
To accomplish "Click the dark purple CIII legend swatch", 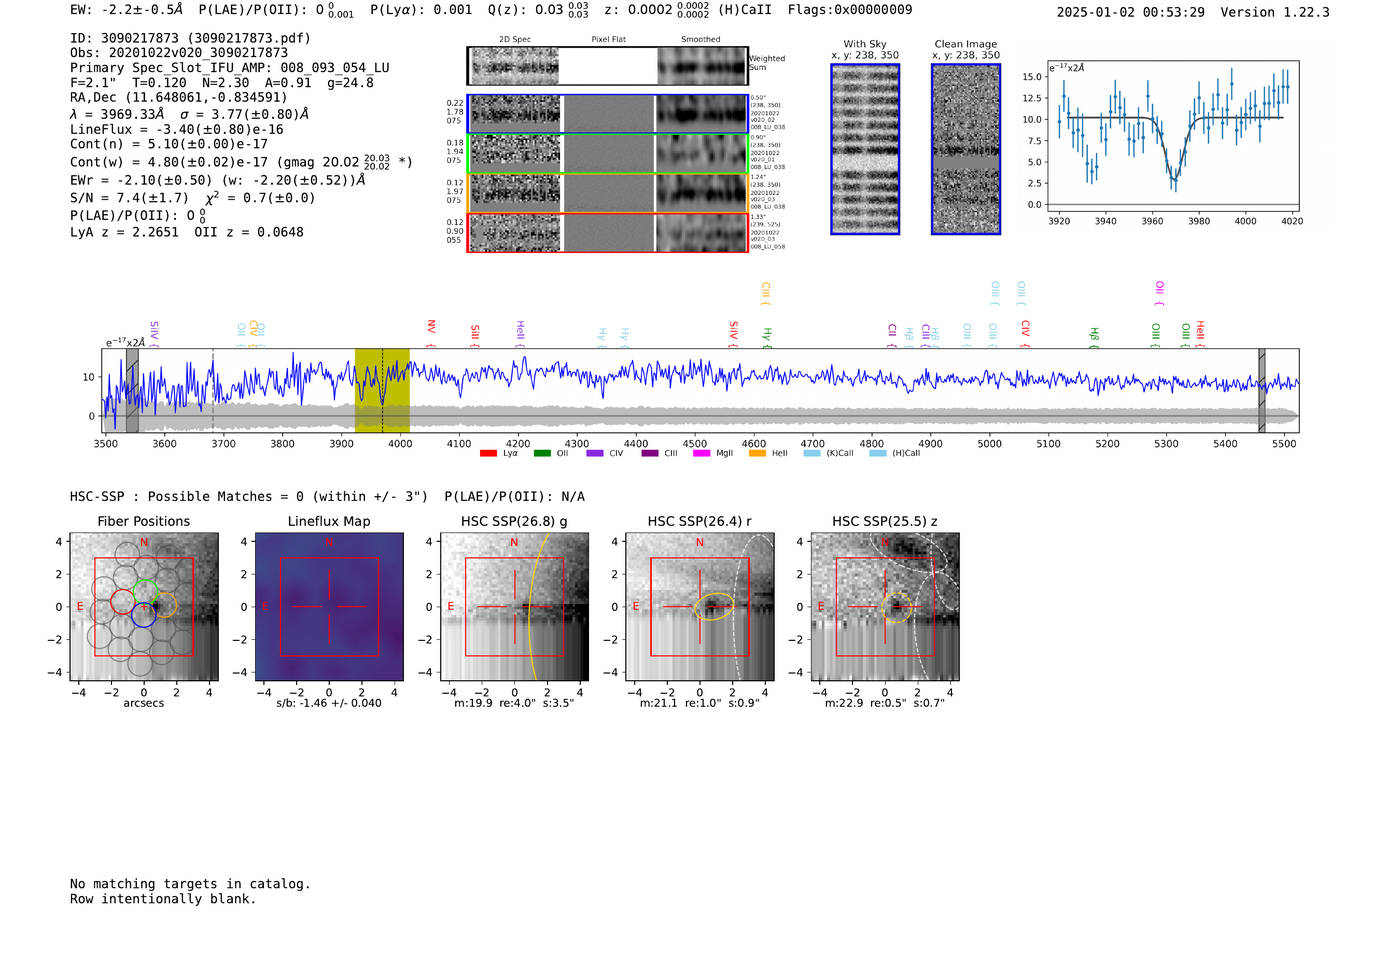I will [x=650, y=453].
